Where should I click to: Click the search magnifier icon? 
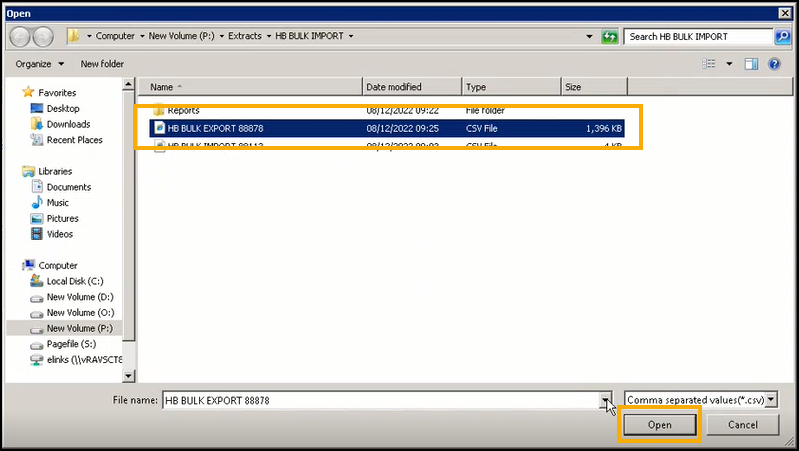click(782, 36)
